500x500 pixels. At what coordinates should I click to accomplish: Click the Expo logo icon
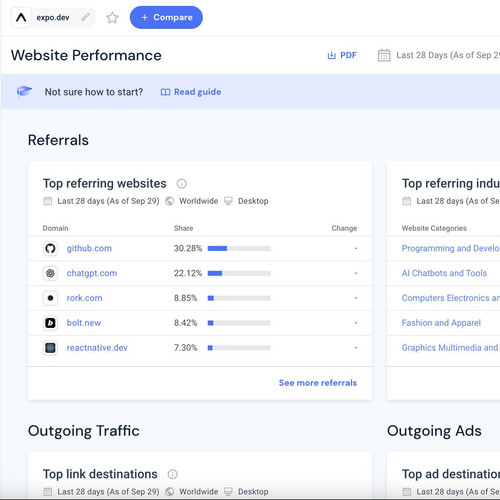[x=21, y=17]
